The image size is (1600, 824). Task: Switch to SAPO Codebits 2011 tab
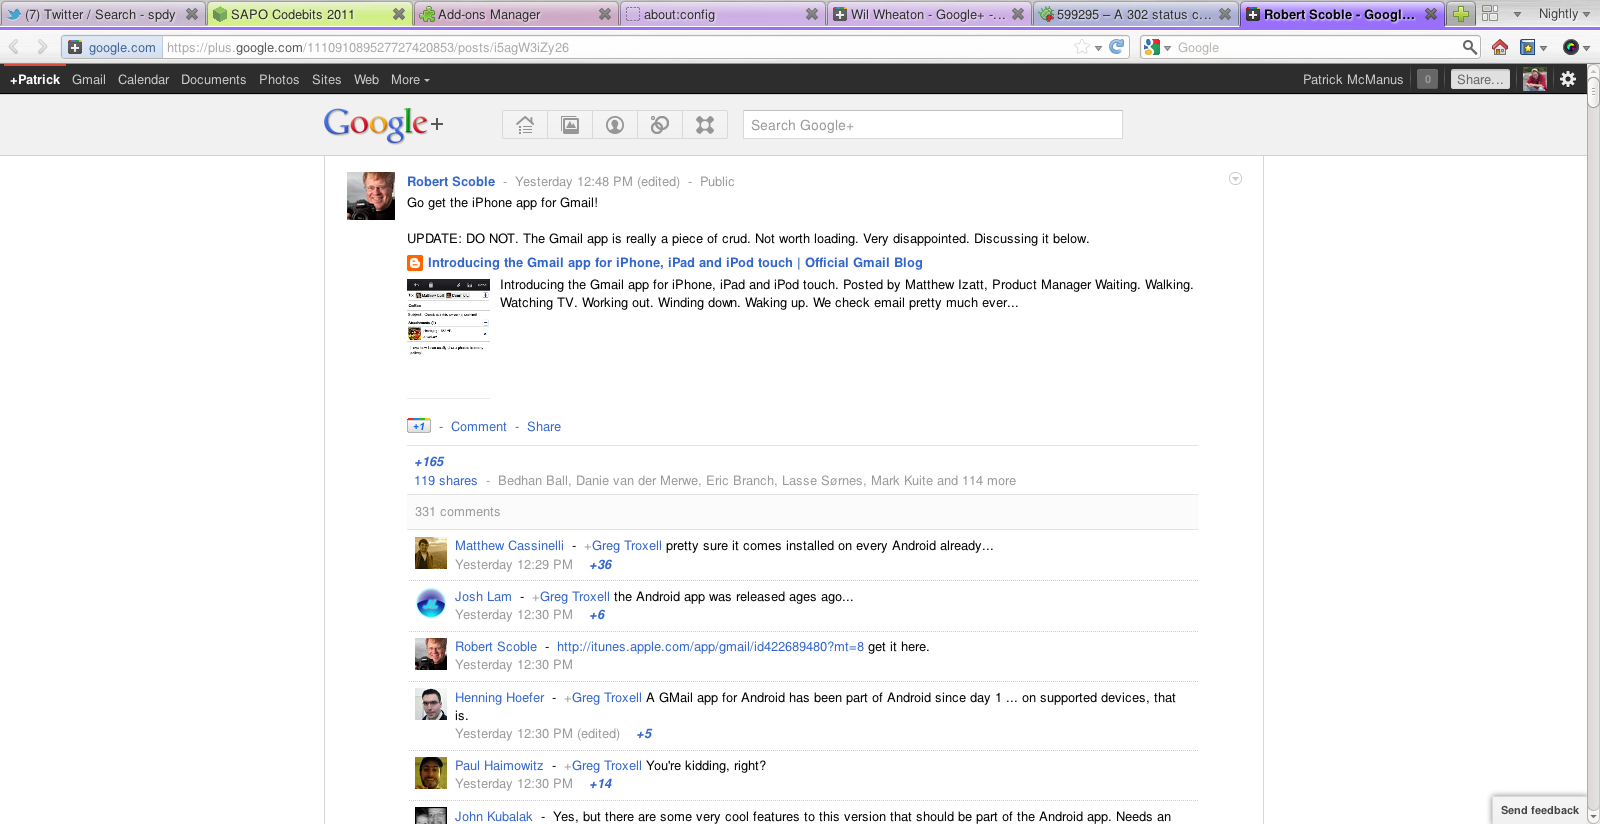(309, 14)
